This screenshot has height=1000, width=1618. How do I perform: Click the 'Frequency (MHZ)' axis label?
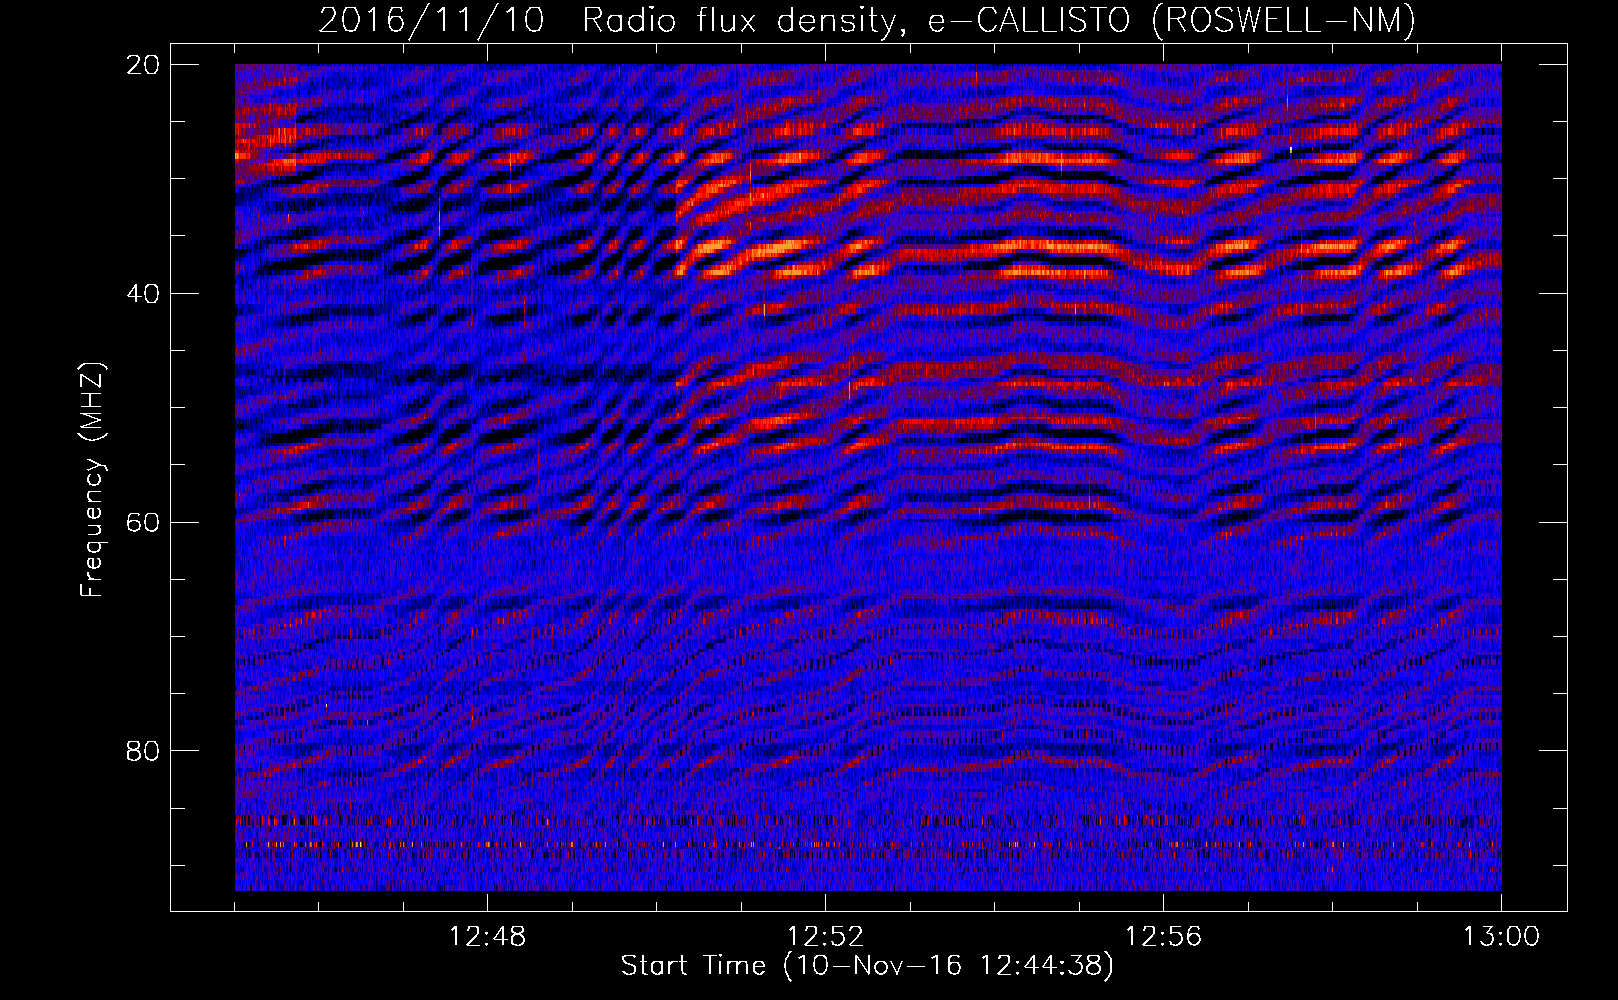tap(92, 480)
